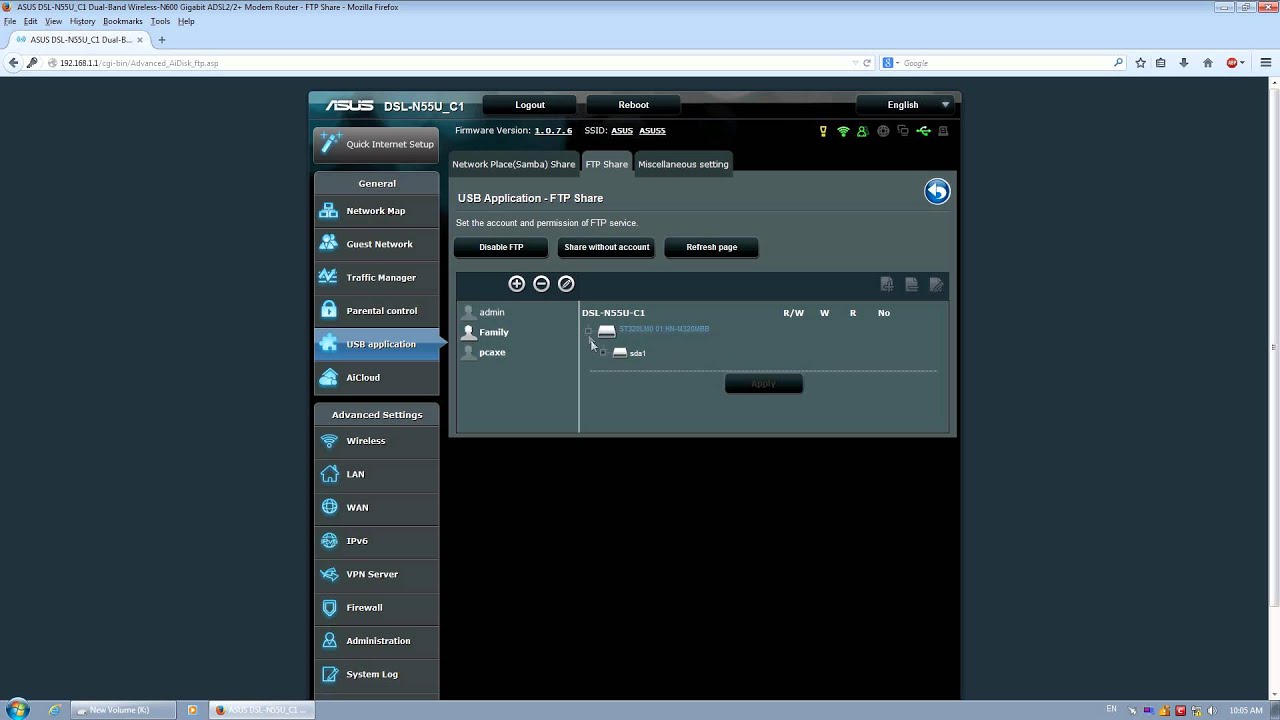The width and height of the screenshot is (1280, 720).
Task: Select the FTP Share tab
Action: pos(607,164)
